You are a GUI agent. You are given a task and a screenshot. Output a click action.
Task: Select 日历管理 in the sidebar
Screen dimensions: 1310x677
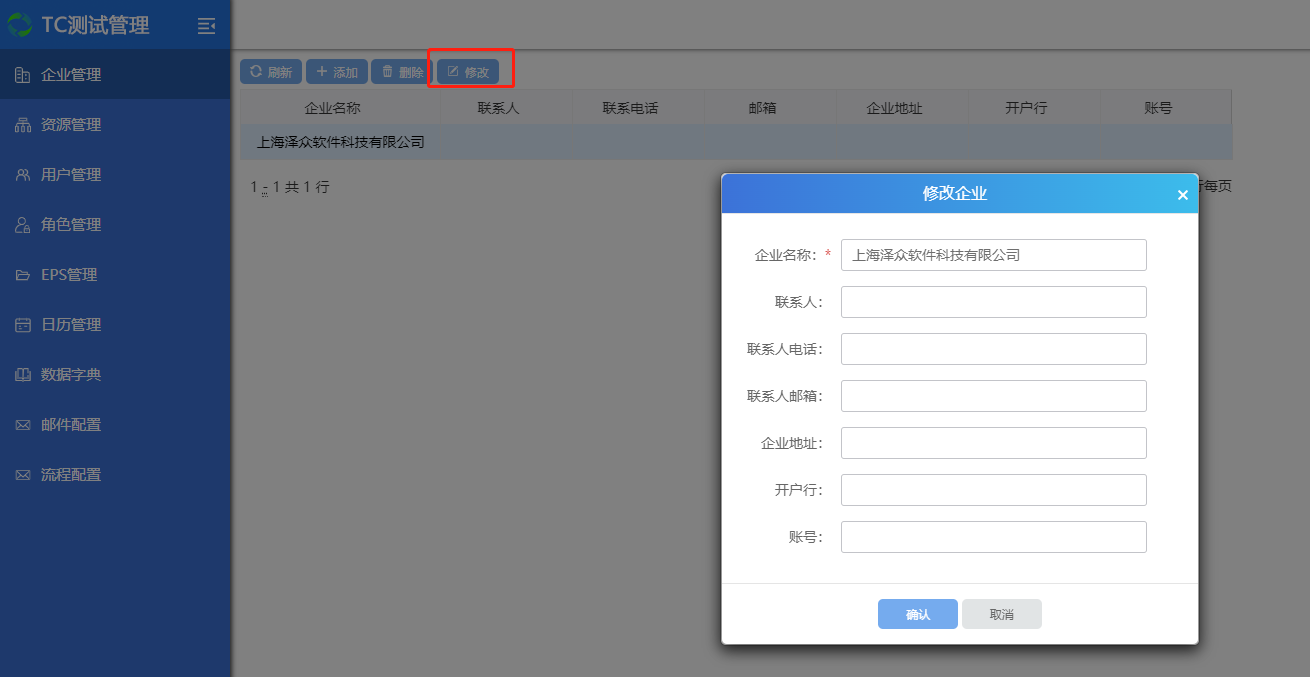point(71,325)
